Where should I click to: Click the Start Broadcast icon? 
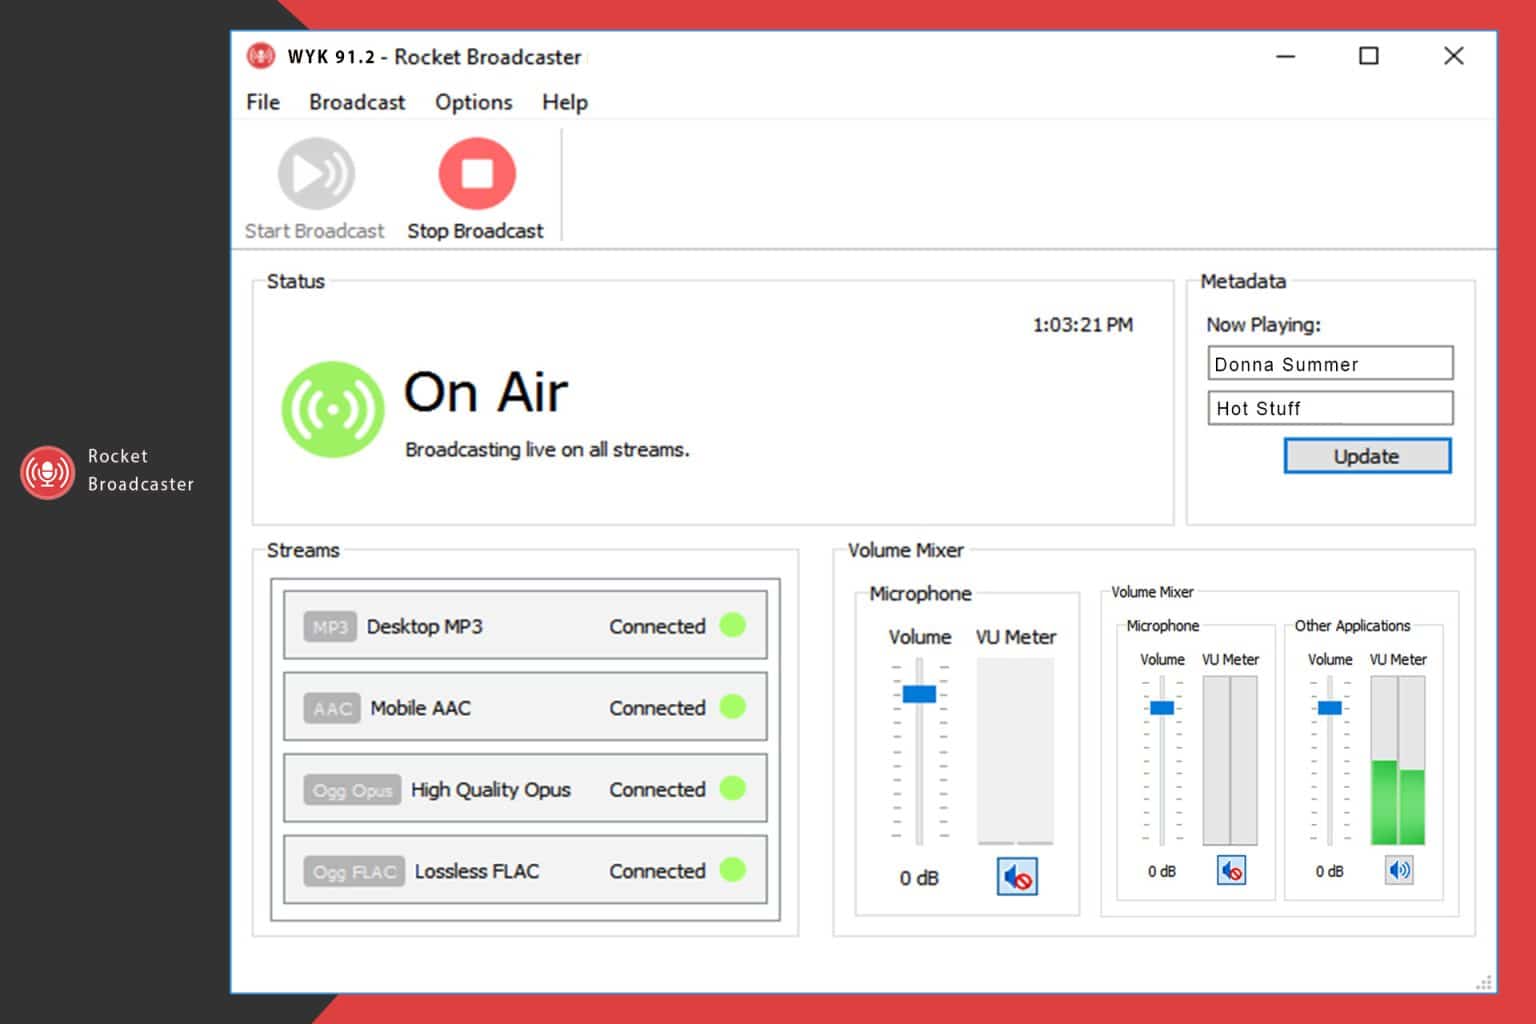[x=314, y=175]
